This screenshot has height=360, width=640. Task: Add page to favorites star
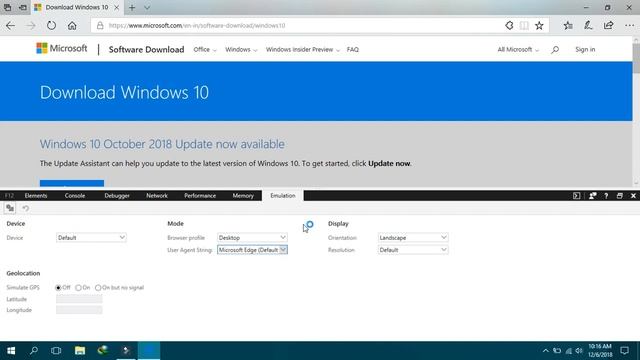[539, 26]
